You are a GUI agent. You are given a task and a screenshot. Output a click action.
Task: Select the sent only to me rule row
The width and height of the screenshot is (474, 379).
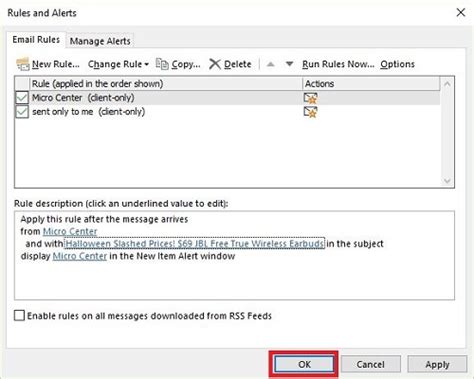[227, 112]
